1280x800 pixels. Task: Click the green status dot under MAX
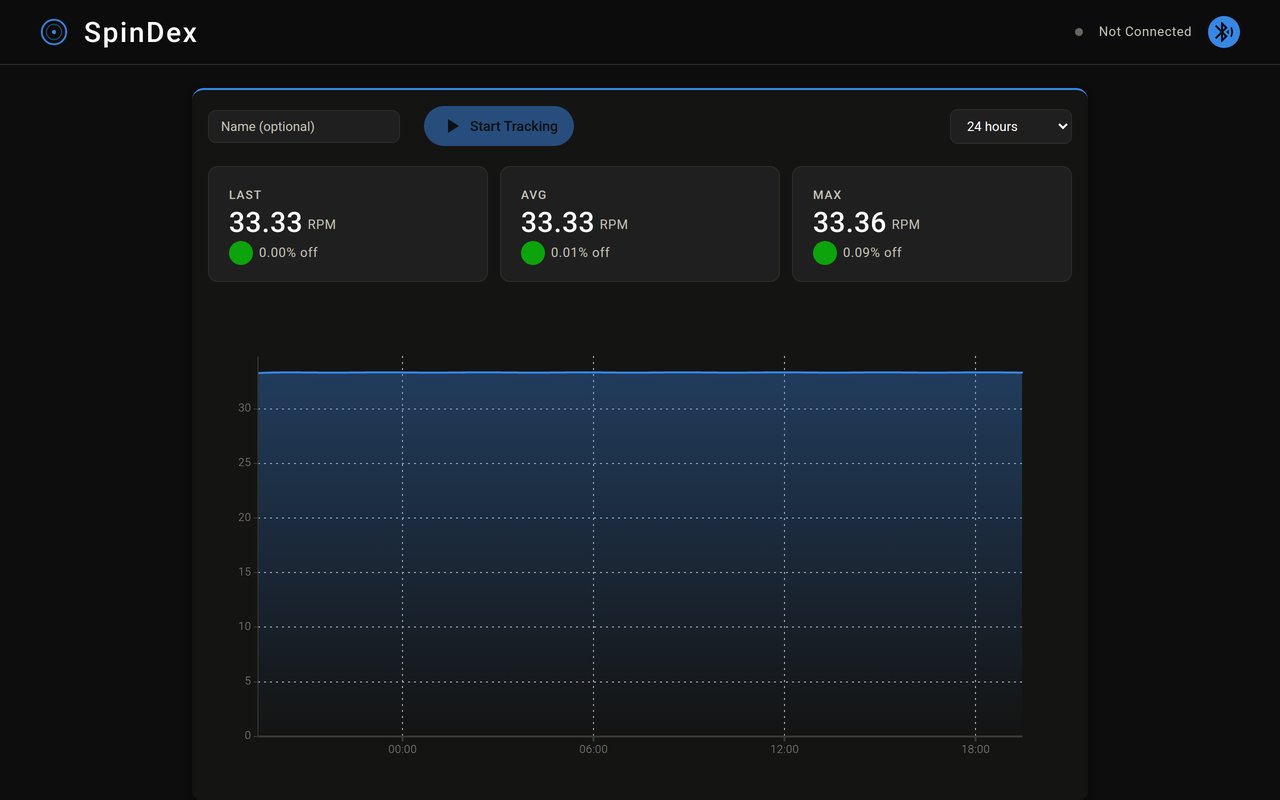click(825, 253)
